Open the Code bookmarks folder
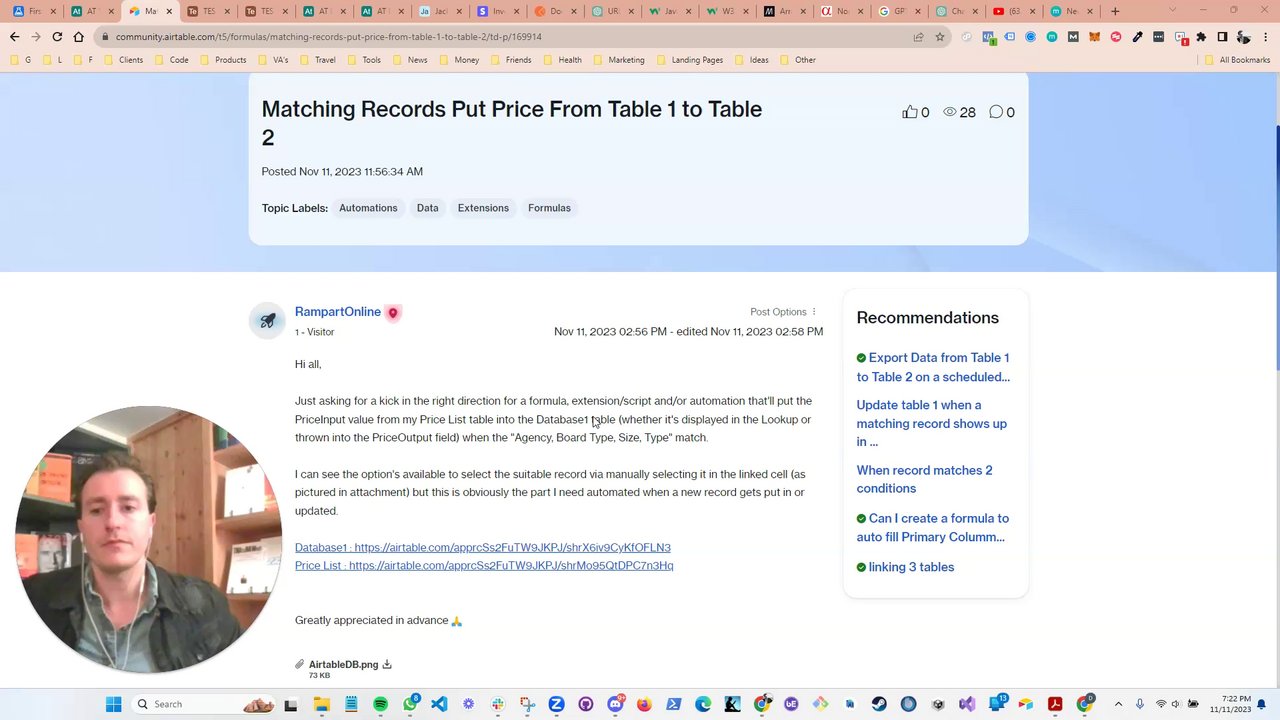1280x720 pixels. tap(172, 60)
